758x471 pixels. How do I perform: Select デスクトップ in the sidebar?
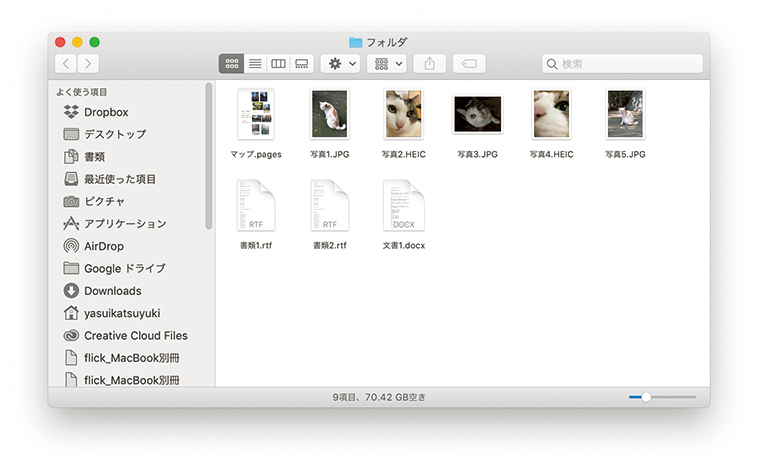[x=114, y=134]
